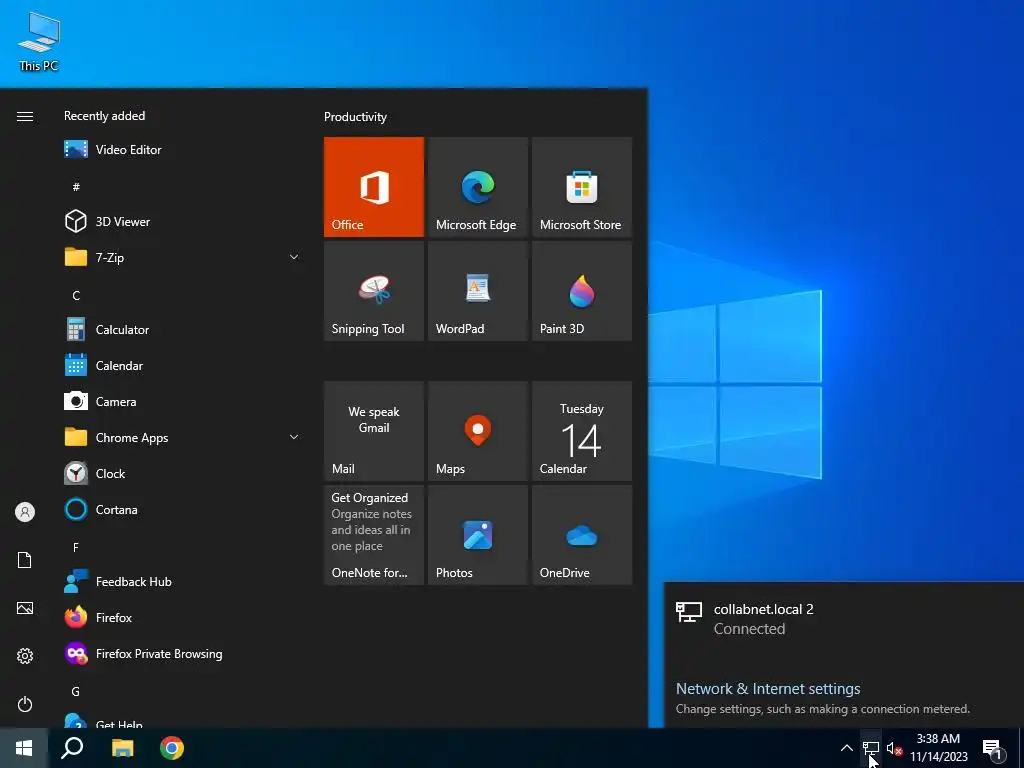Open the Maps tile
The image size is (1024, 768).
[477, 431]
